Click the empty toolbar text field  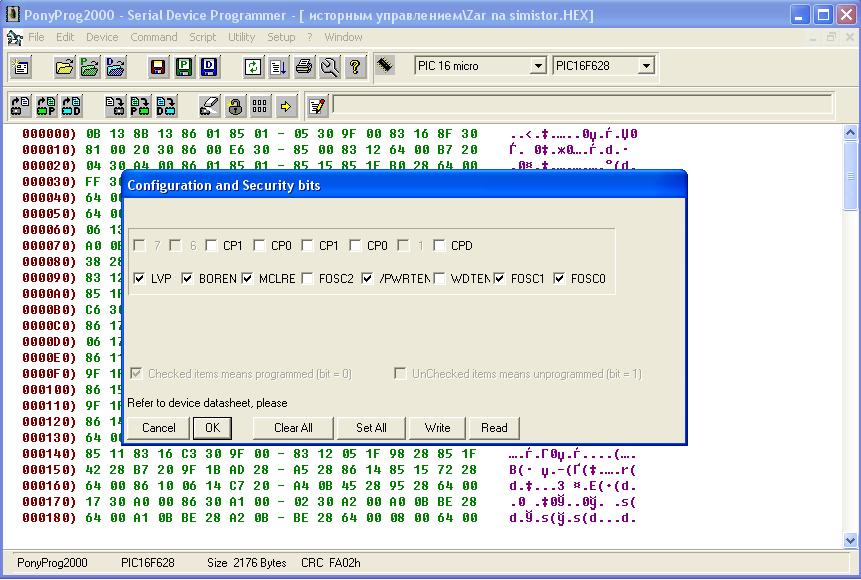point(582,104)
